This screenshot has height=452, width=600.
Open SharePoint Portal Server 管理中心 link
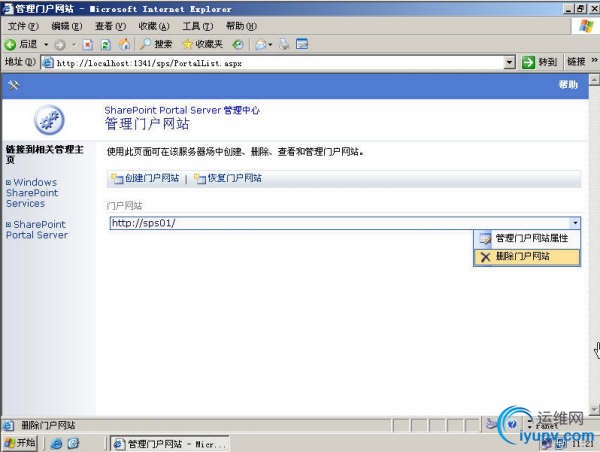pos(182,110)
